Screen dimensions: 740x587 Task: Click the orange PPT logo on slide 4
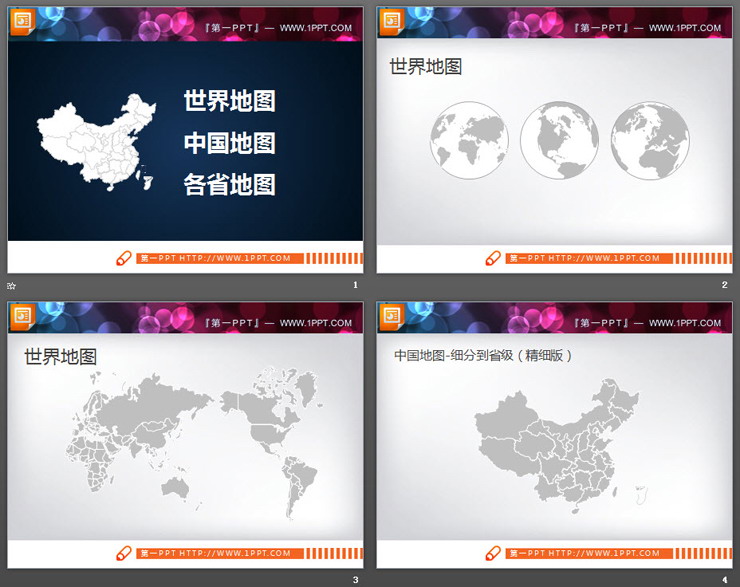[392, 317]
